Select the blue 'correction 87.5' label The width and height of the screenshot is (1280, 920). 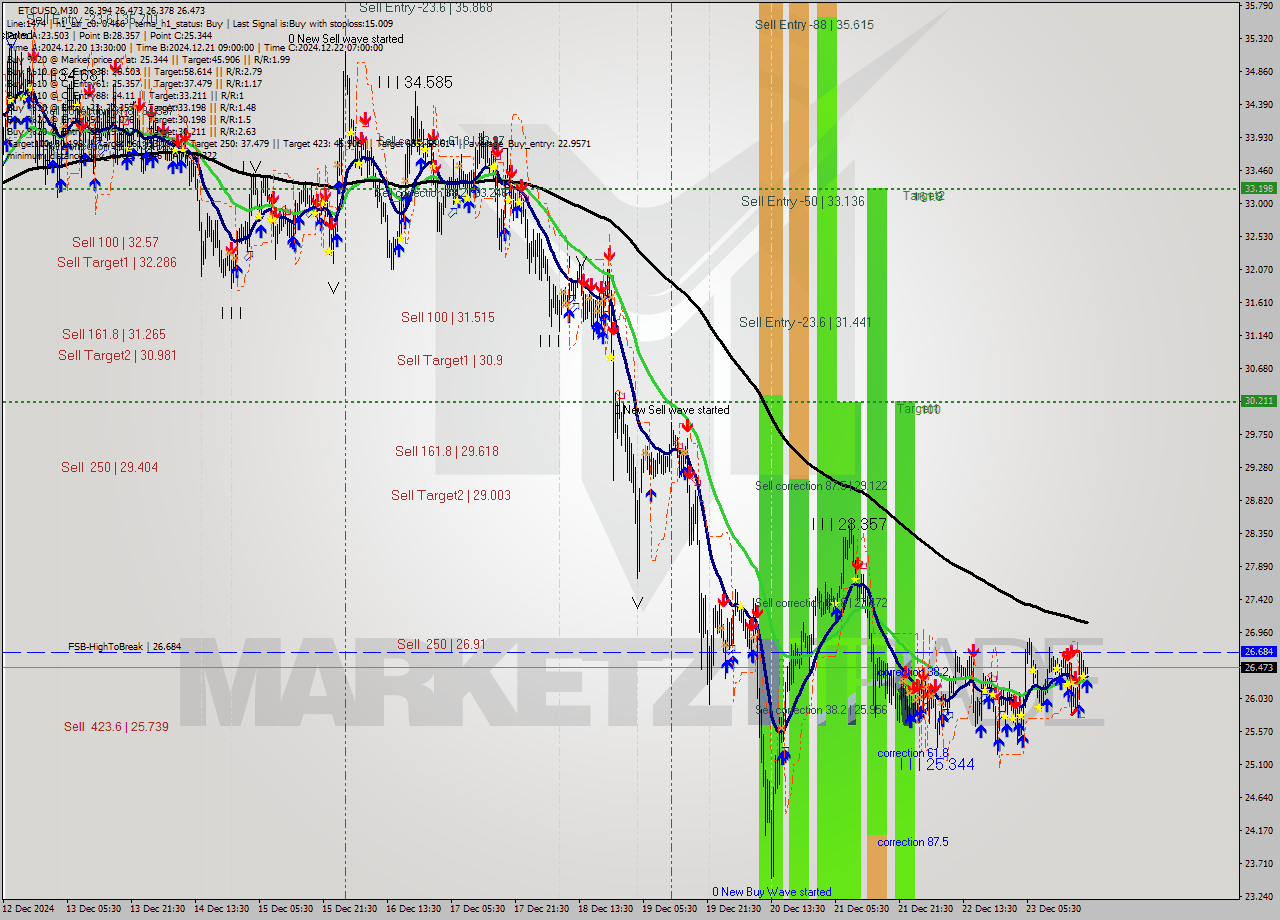(x=913, y=842)
